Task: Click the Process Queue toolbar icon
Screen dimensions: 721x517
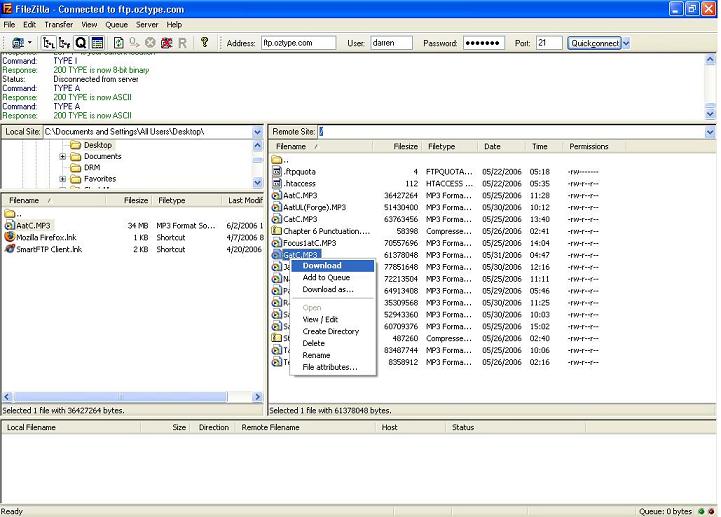Action: click(134, 43)
